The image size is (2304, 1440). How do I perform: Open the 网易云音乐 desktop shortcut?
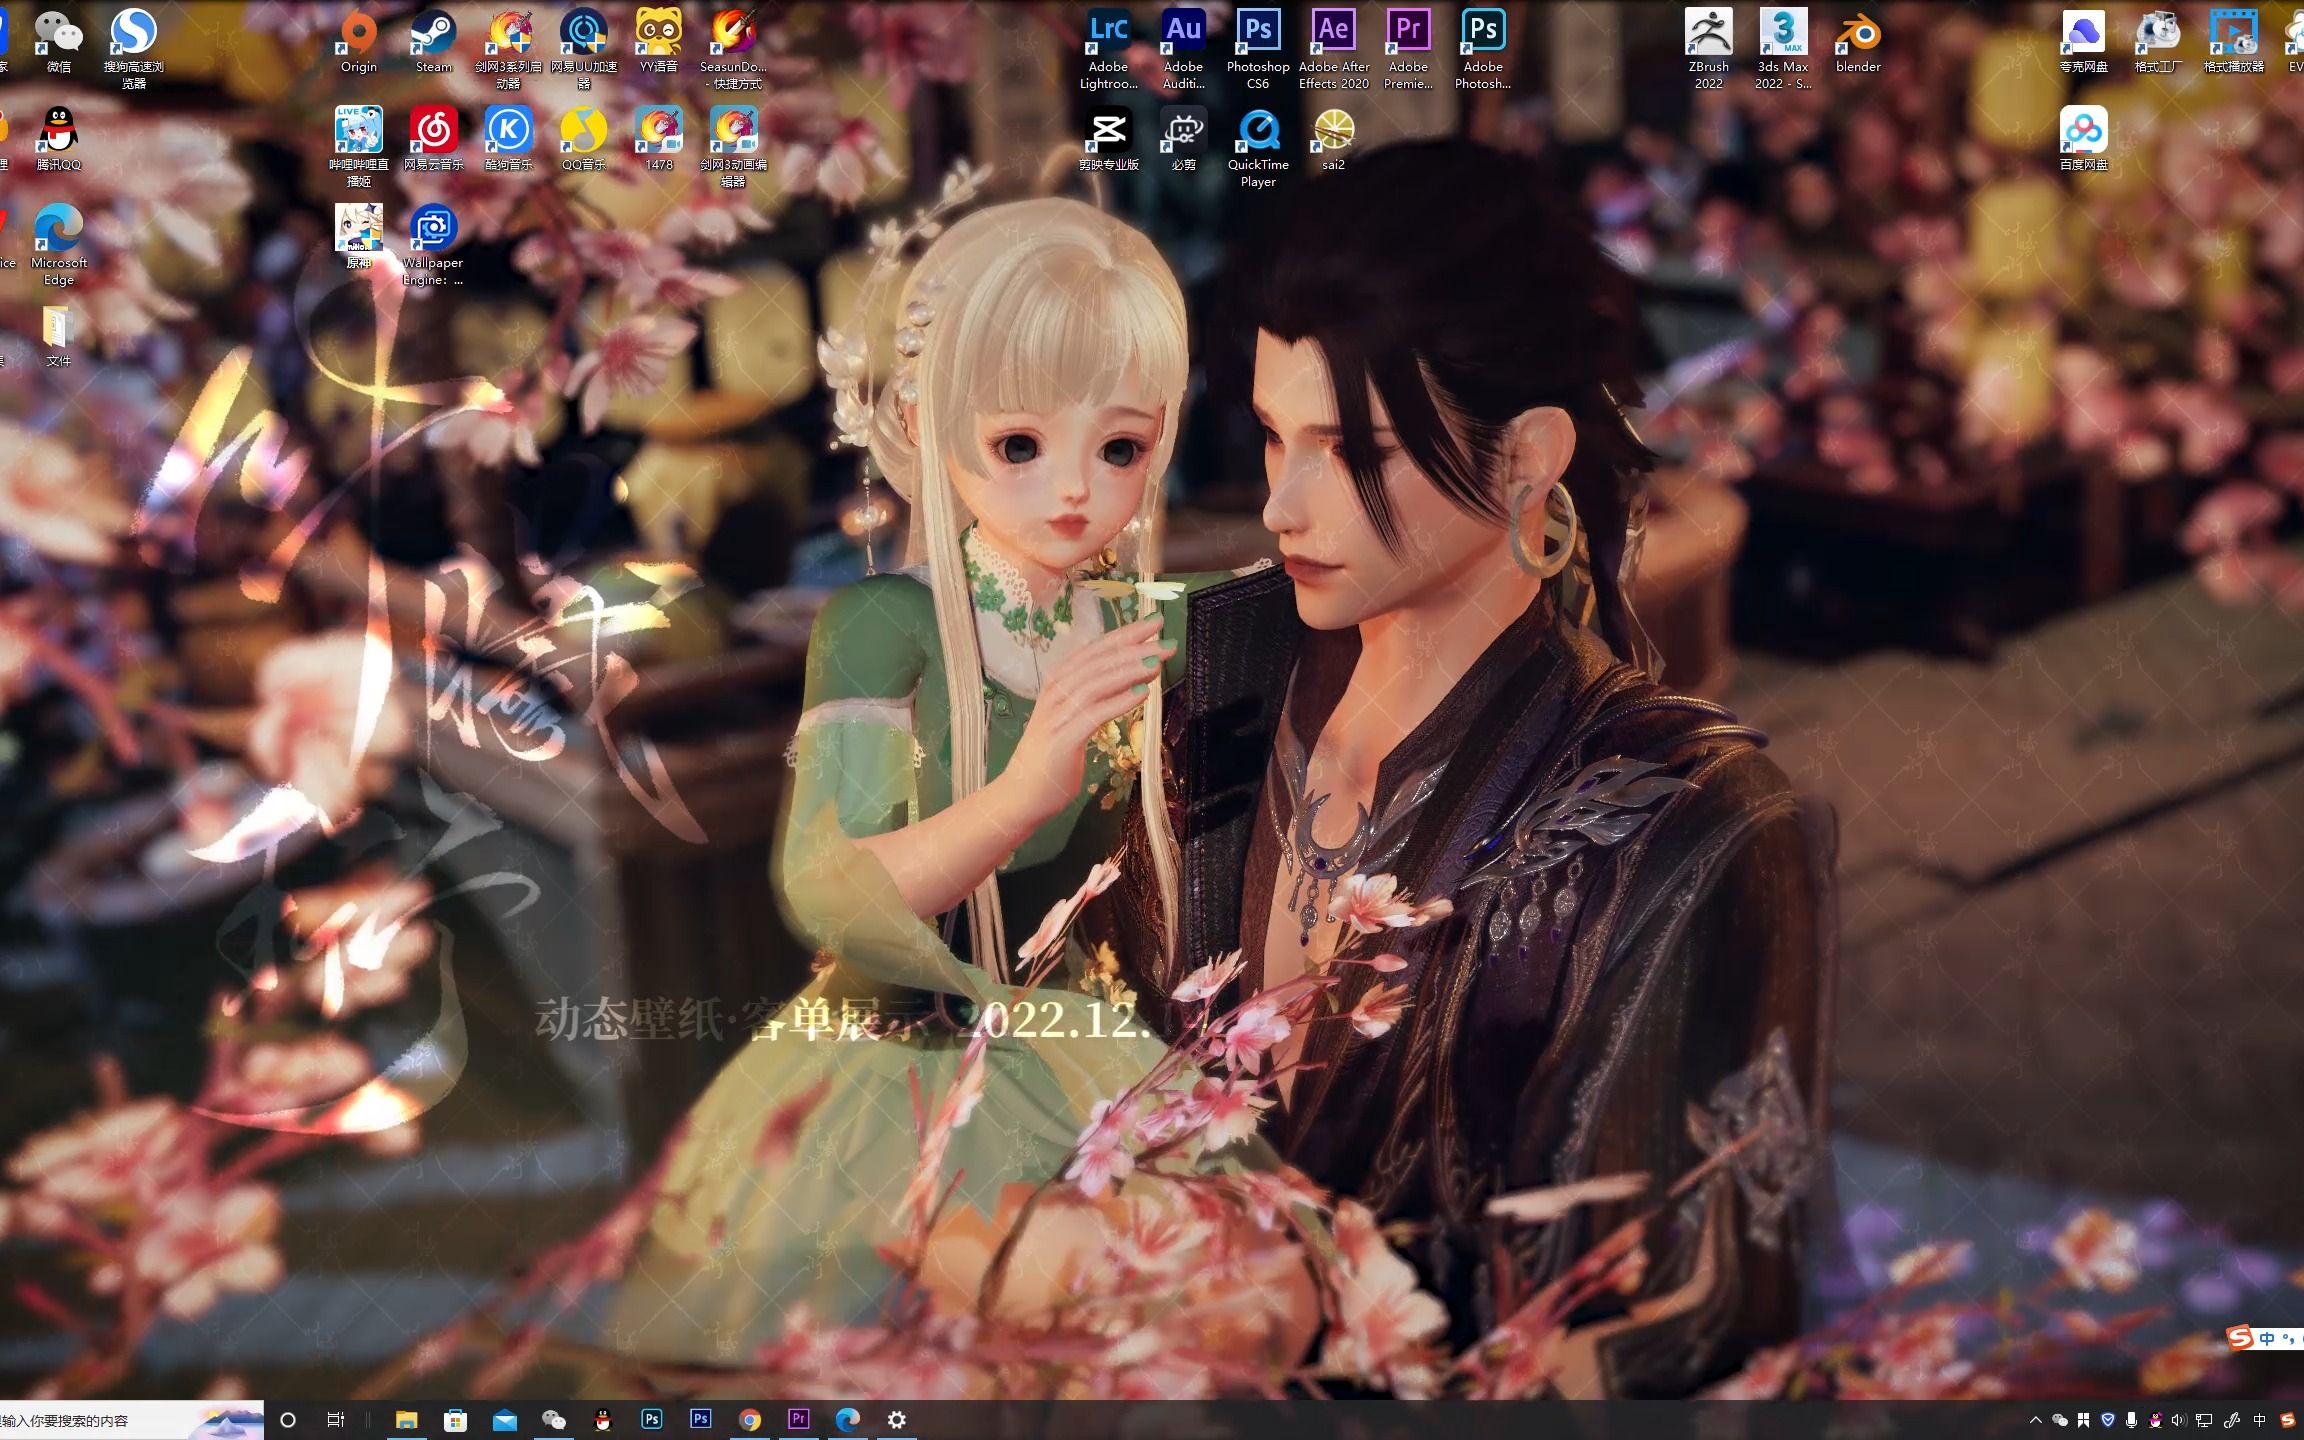(x=433, y=140)
